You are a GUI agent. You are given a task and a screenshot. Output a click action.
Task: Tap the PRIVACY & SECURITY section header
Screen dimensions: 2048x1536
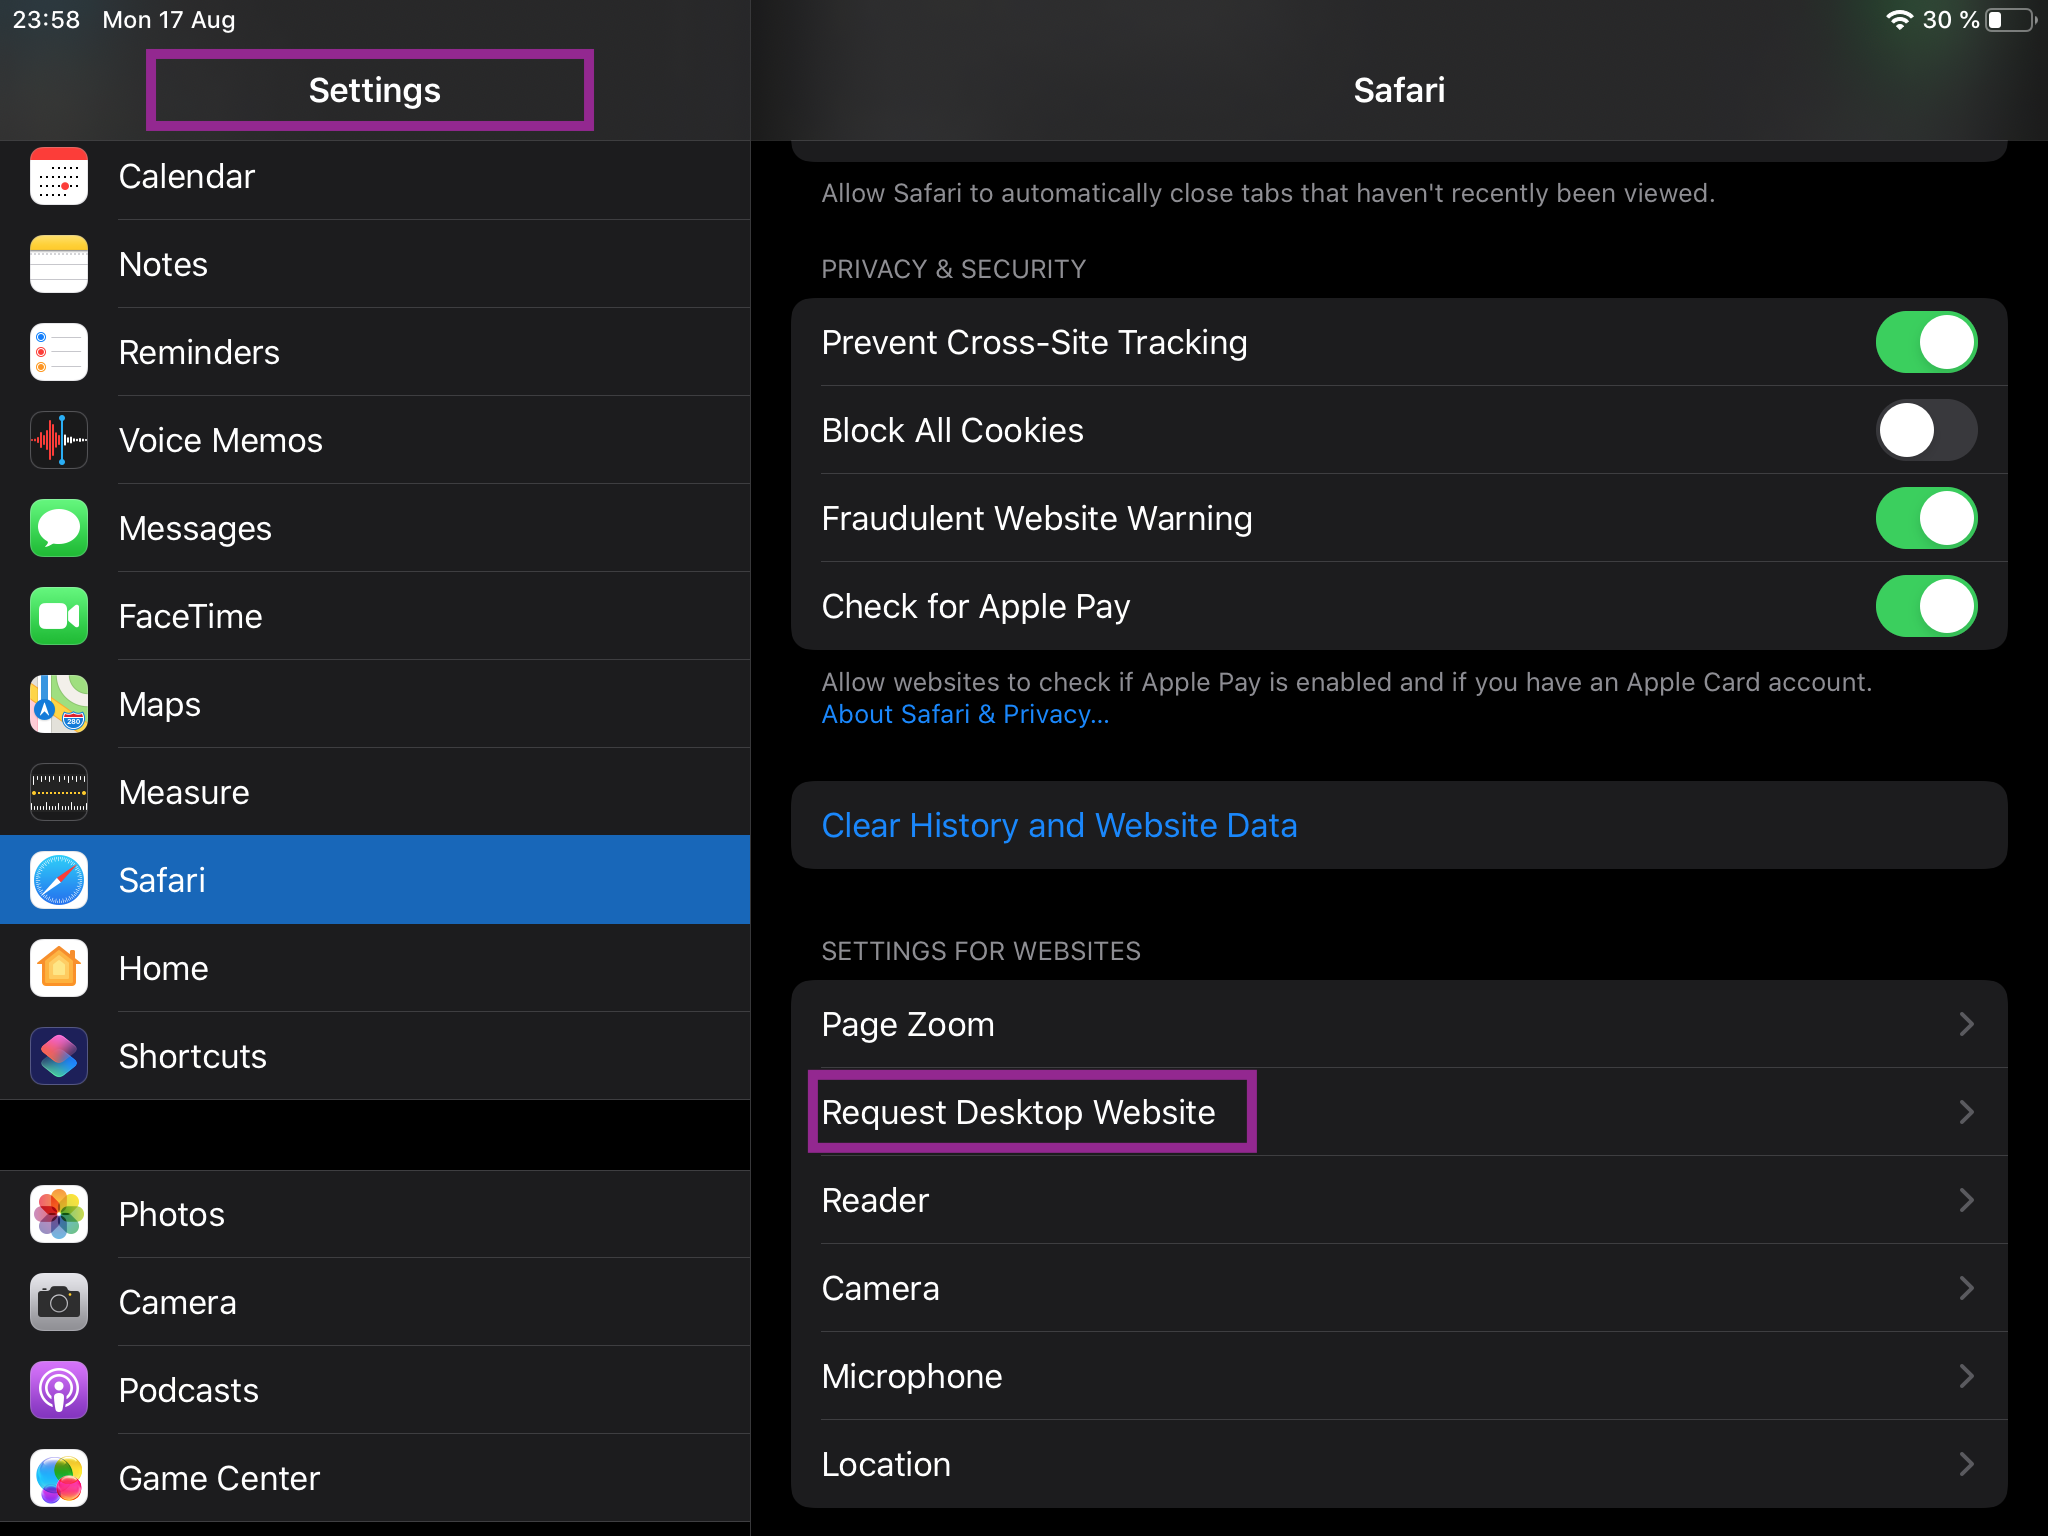tap(953, 270)
